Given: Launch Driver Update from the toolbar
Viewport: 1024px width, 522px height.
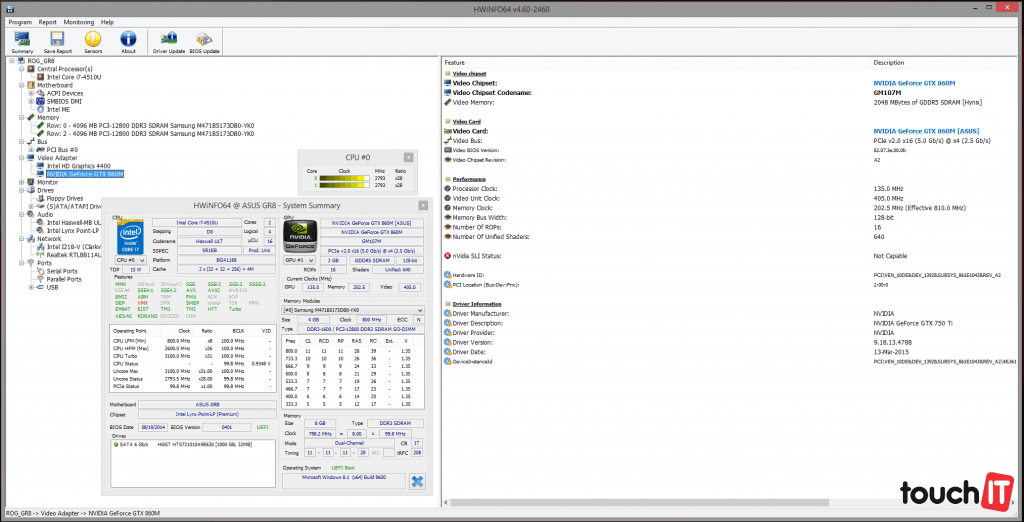Looking at the screenshot, I should coord(168,38).
